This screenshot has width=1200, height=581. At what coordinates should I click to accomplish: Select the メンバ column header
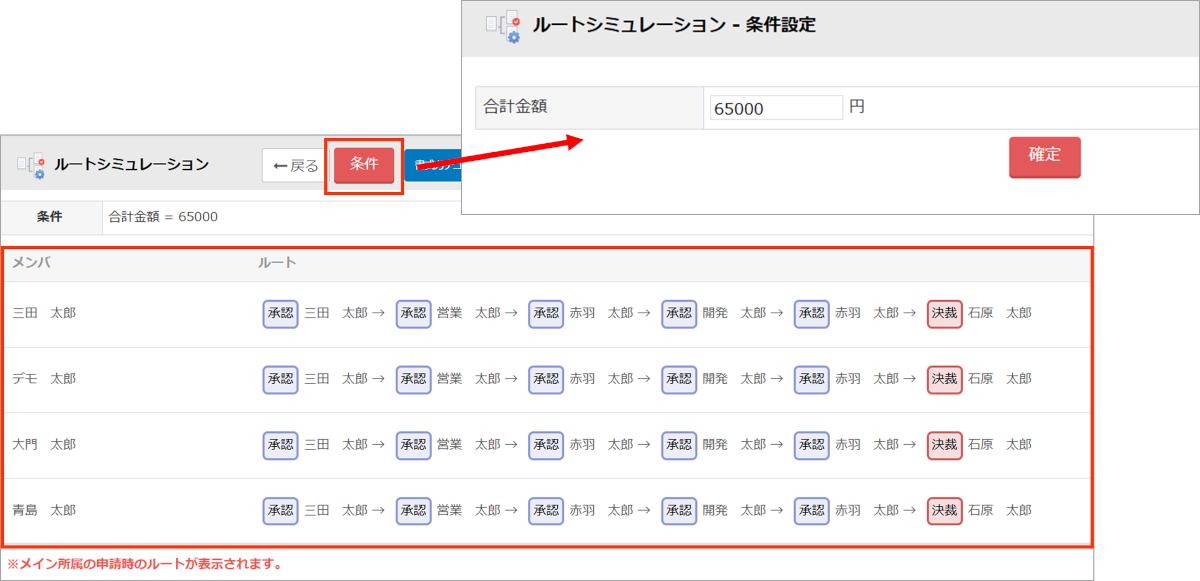click(x=31, y=263)
